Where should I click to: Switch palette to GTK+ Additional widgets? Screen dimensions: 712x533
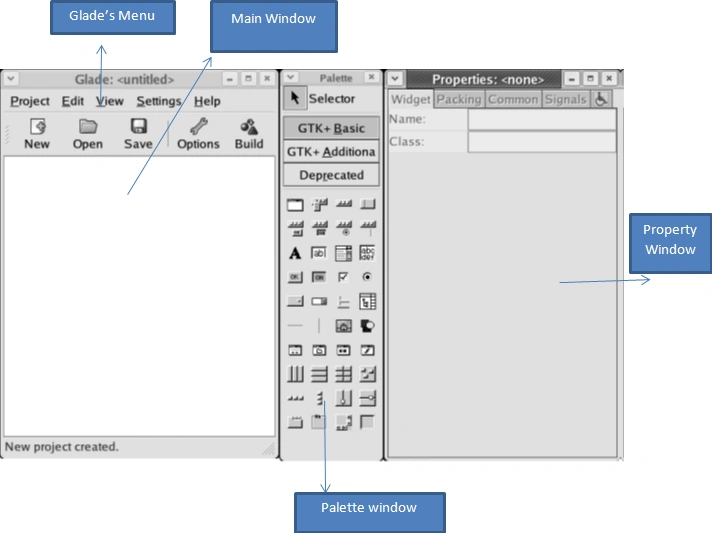331,152
